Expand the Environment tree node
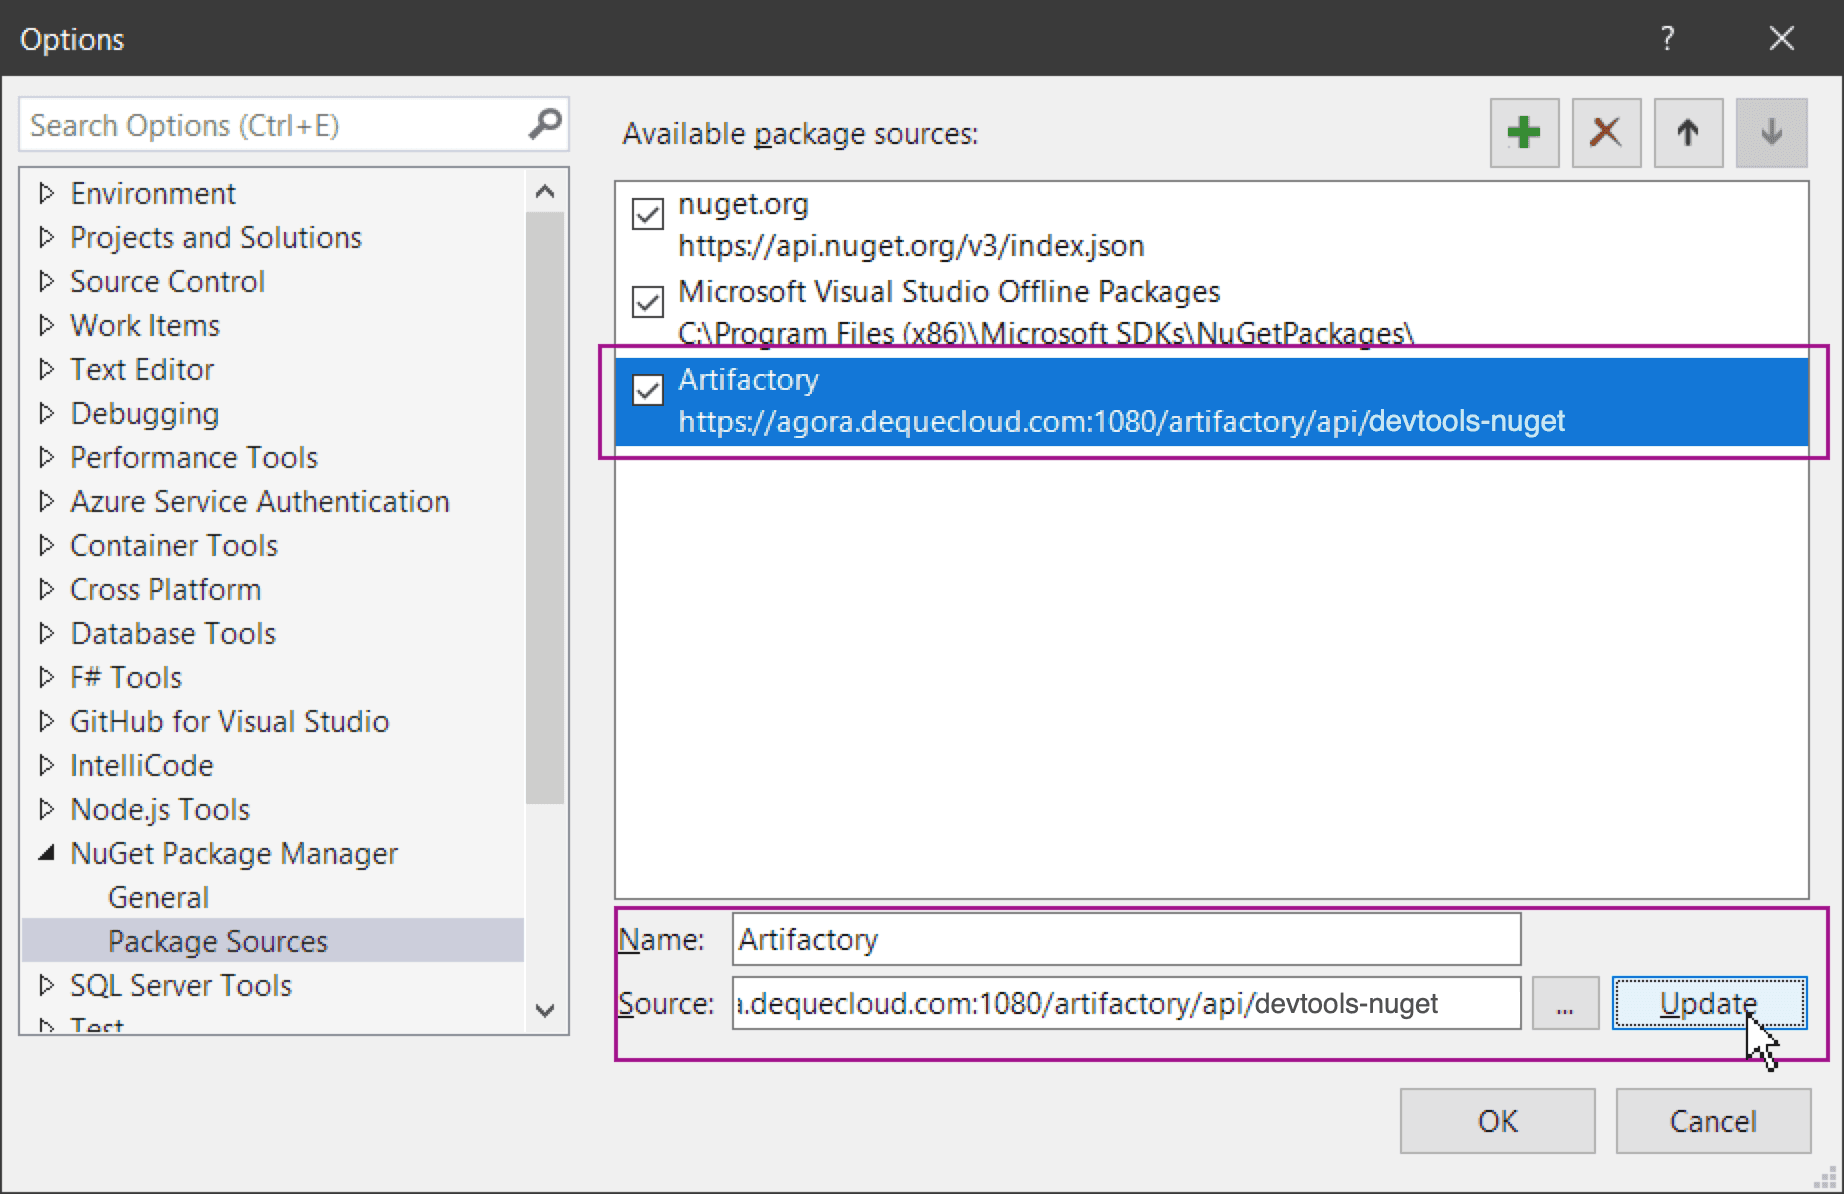 click(46, 193)
